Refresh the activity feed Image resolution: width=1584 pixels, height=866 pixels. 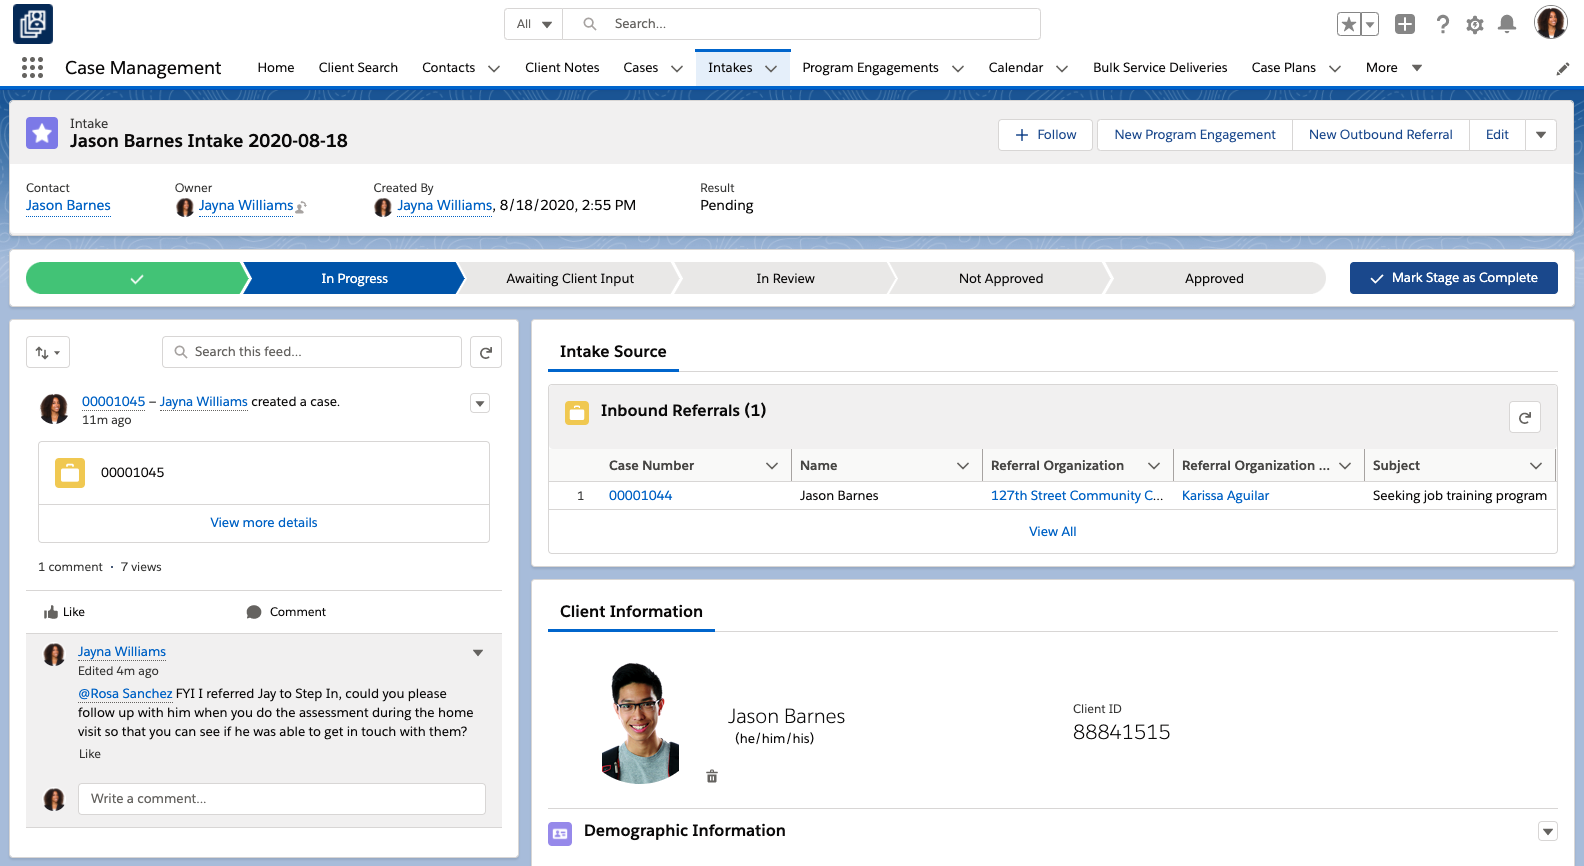pyautogui.click(x=486, y=352)
